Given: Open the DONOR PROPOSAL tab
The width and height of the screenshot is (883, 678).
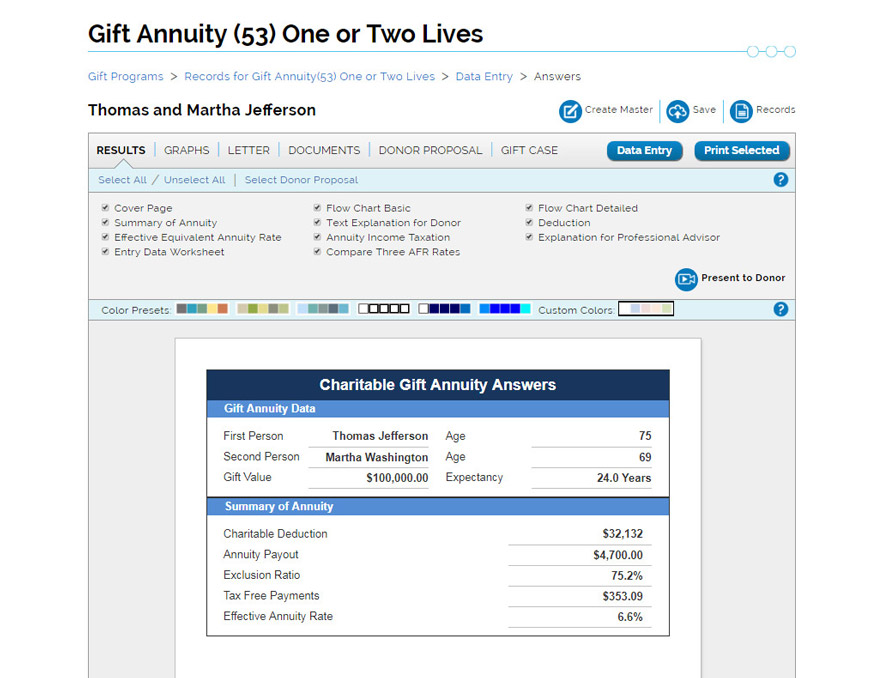Looking at the screenshot, I should (430, 150).
